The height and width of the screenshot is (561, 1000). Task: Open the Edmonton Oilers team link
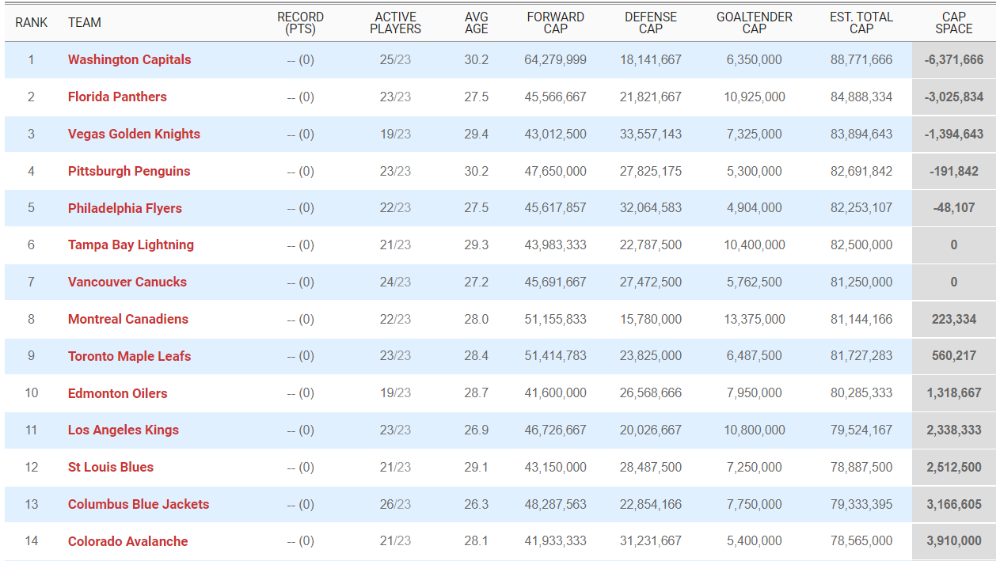[117, 393]
